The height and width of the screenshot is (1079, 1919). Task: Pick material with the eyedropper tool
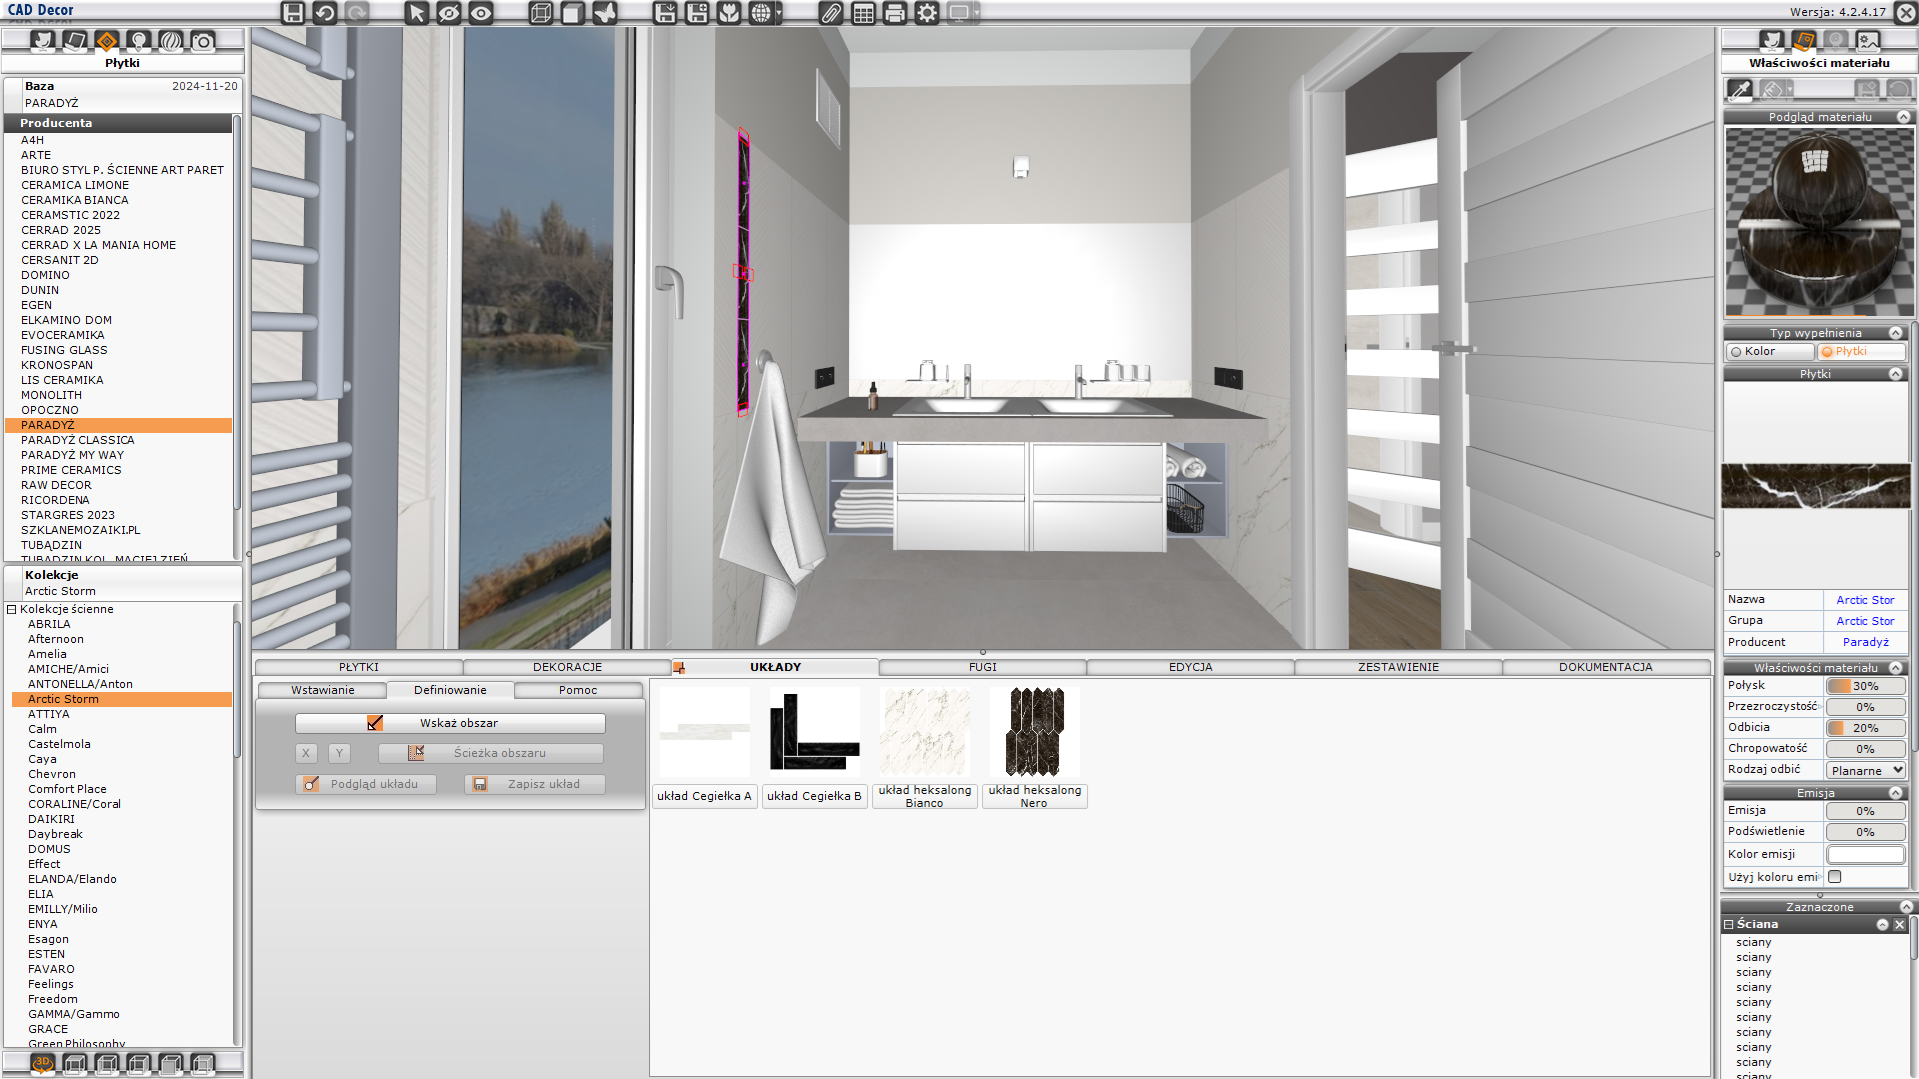[x=1740, y=90]
